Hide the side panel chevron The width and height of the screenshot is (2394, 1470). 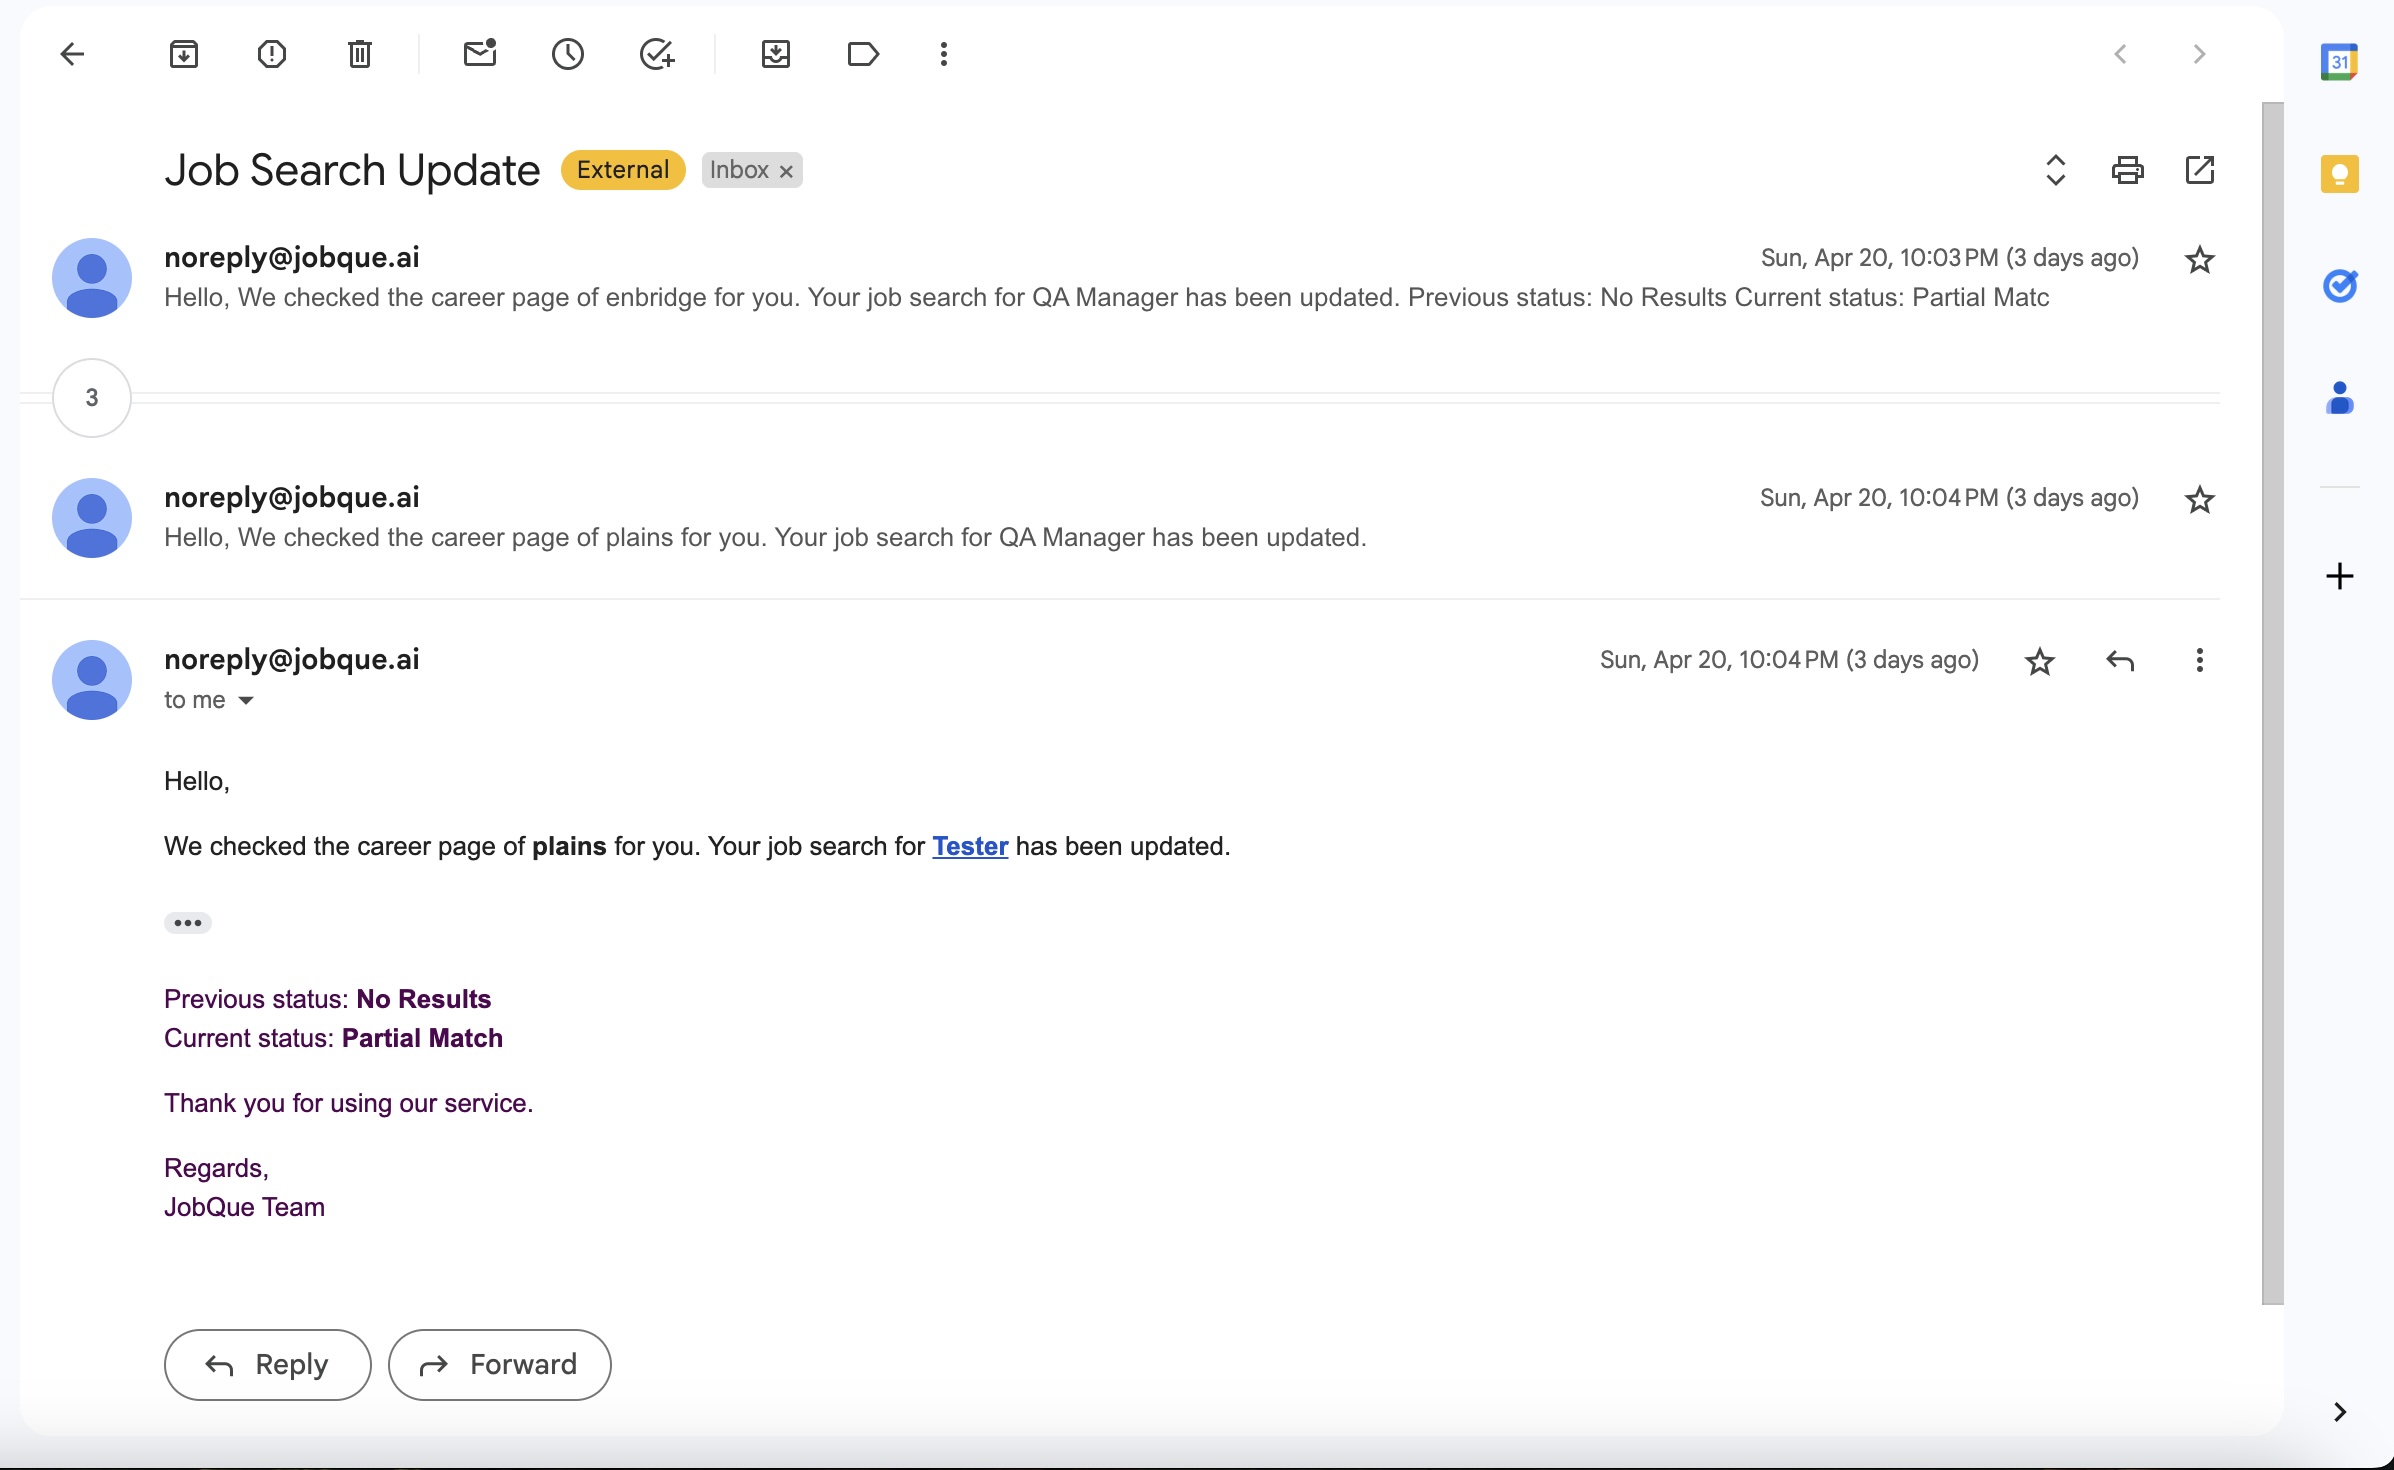tap(2340, 1412)
